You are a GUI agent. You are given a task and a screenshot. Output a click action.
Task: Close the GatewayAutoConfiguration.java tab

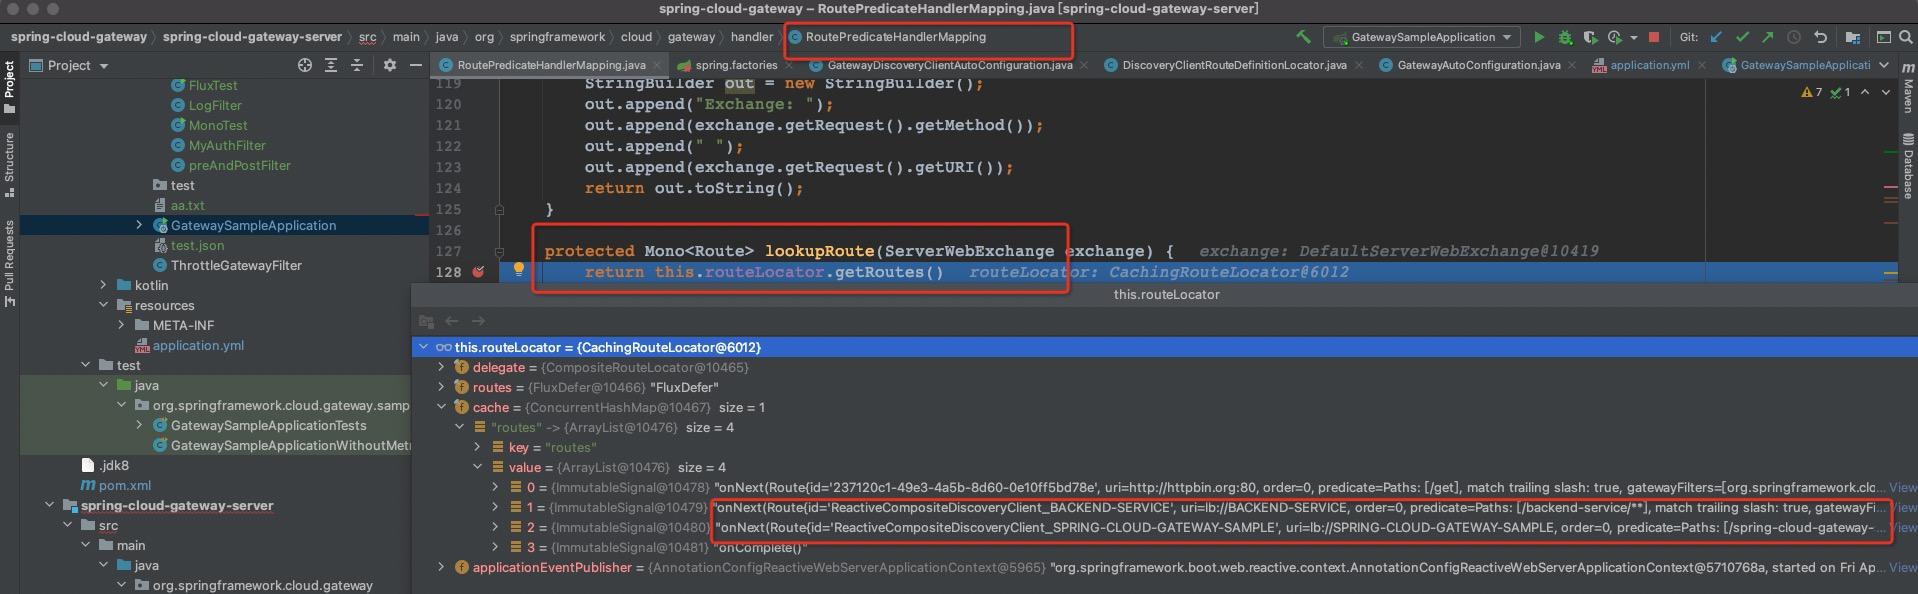(x=1572, y=65)
